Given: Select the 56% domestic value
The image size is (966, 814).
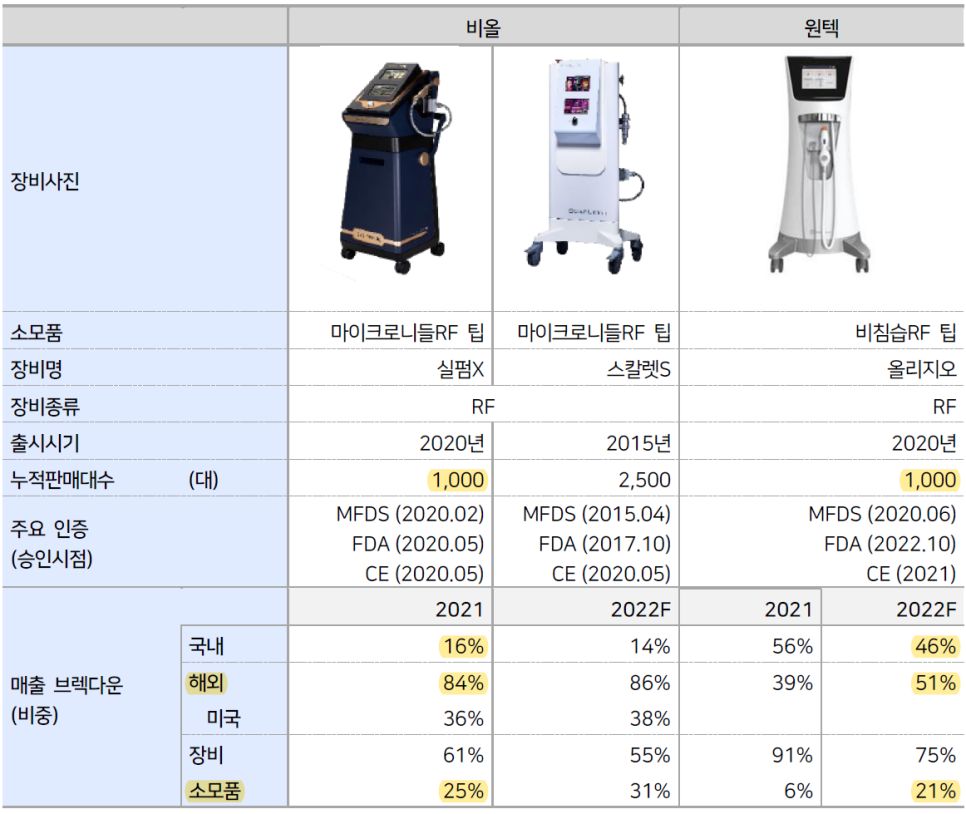Looking at the screenshot, I should tap(792, 646).
